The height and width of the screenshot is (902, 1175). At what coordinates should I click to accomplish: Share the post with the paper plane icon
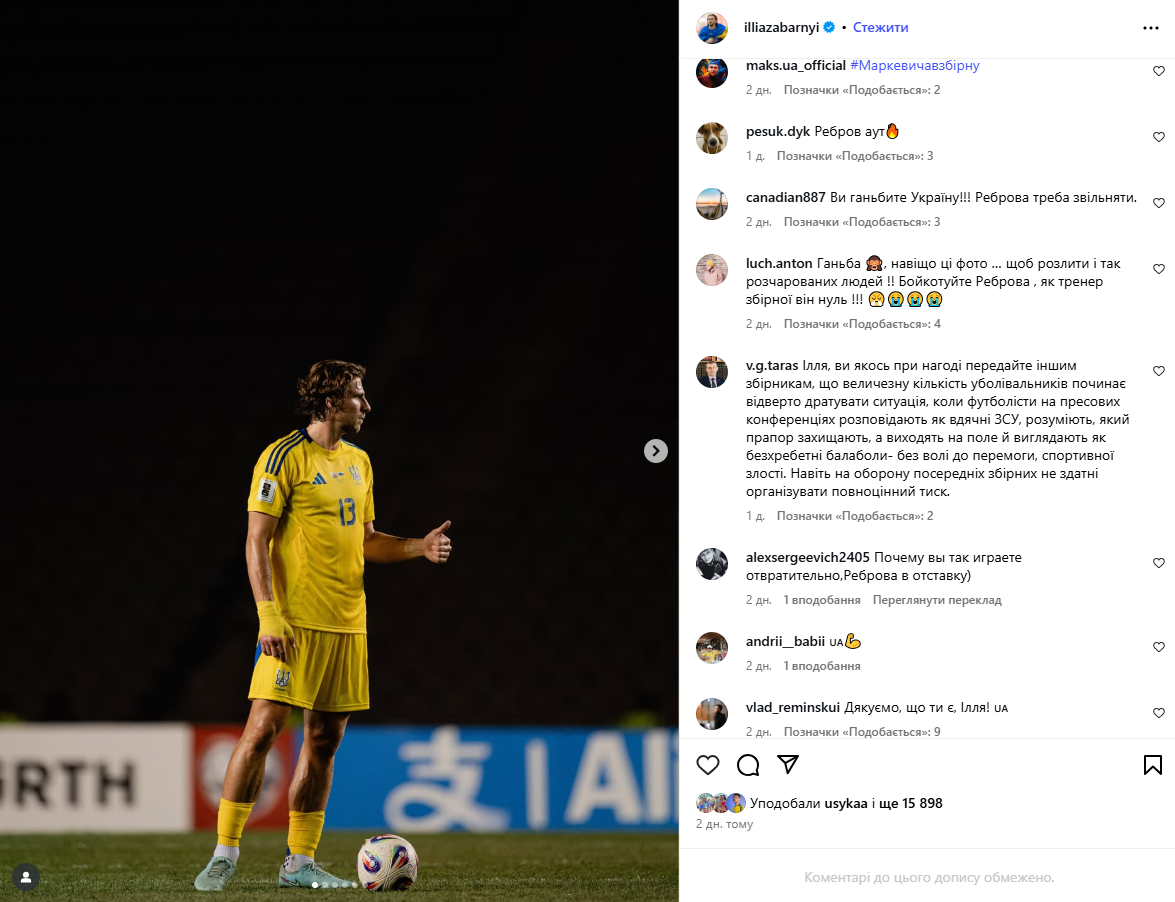pos(788,764)
